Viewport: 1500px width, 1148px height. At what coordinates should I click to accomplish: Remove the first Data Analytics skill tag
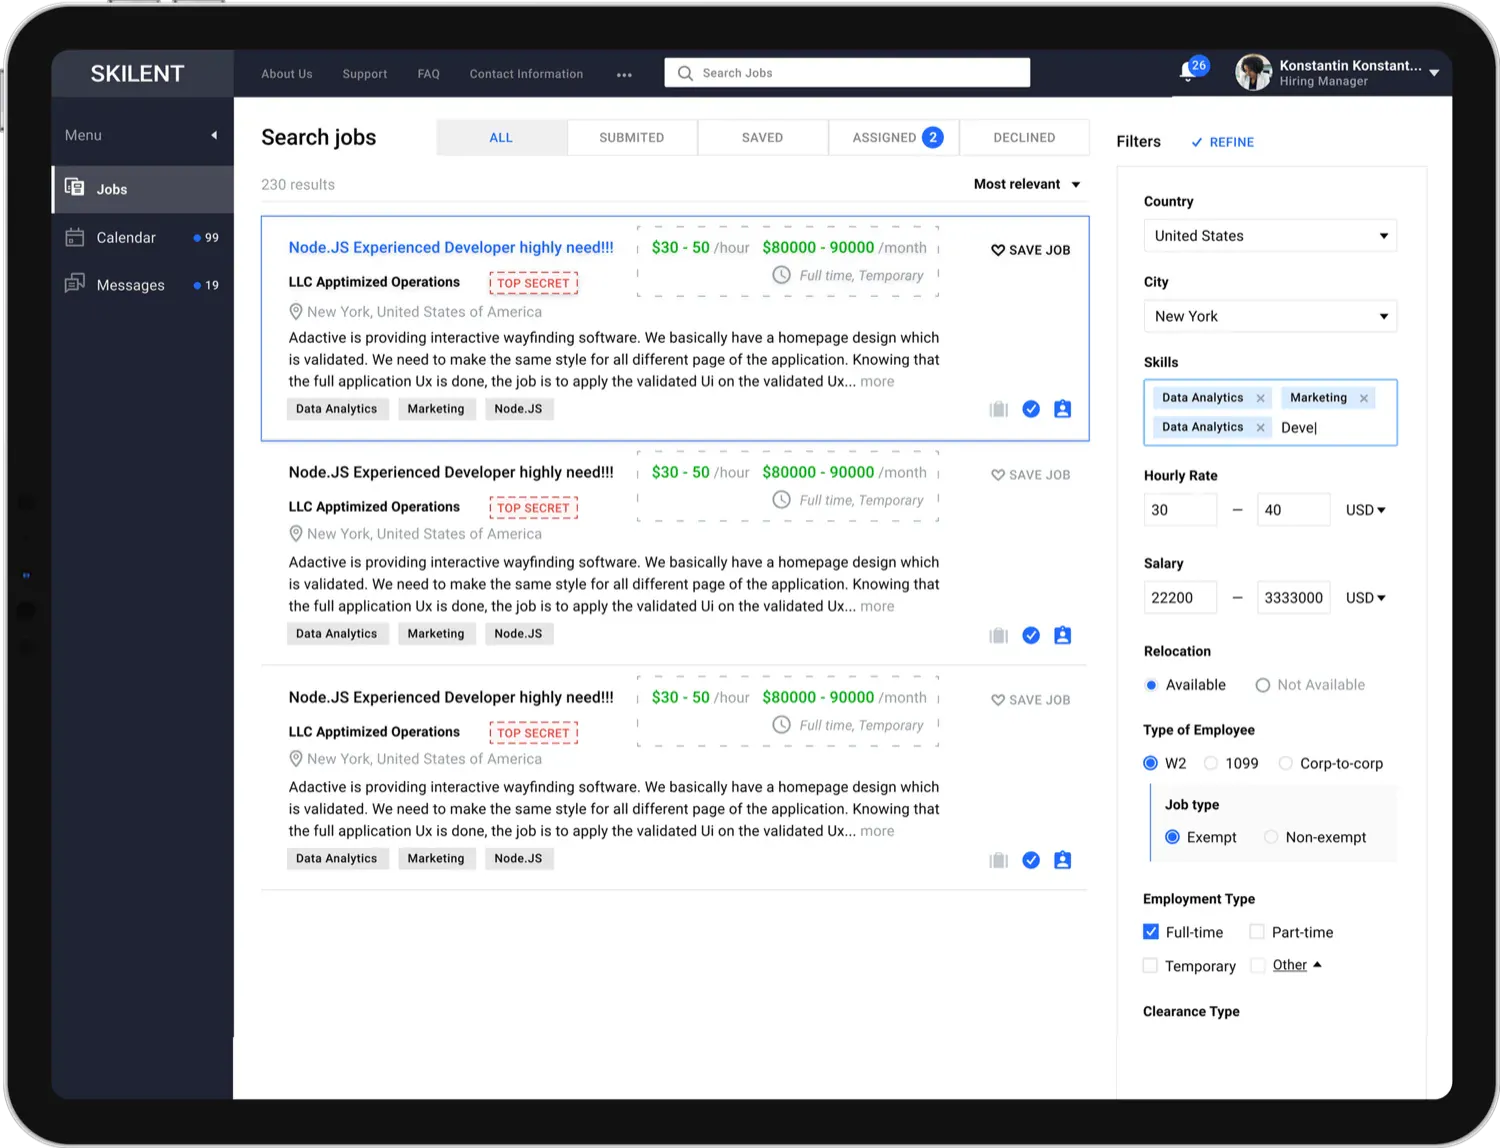pyautogui.click(x=1260, y=398)
